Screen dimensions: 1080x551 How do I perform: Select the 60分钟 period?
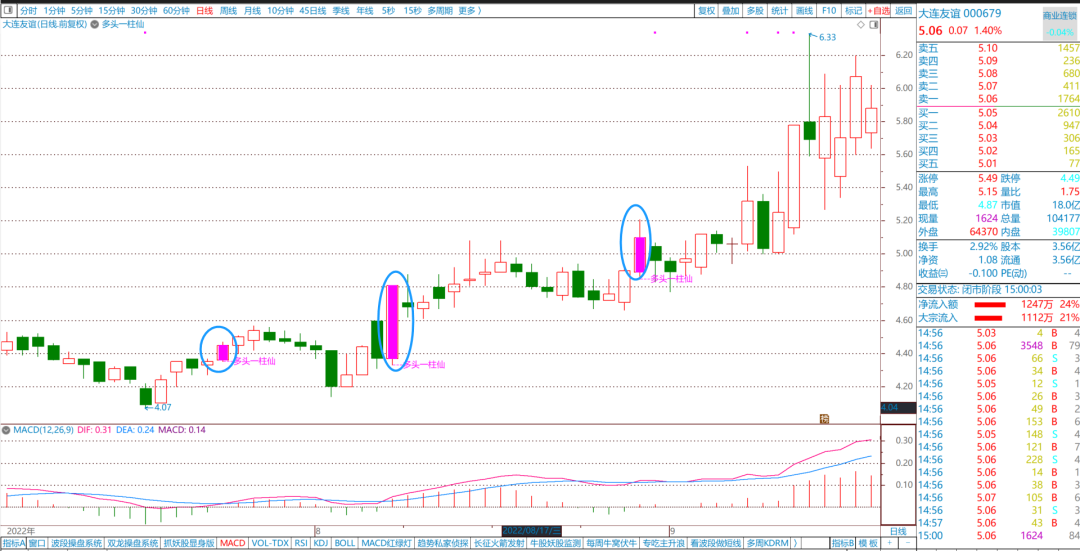point(176,10)
